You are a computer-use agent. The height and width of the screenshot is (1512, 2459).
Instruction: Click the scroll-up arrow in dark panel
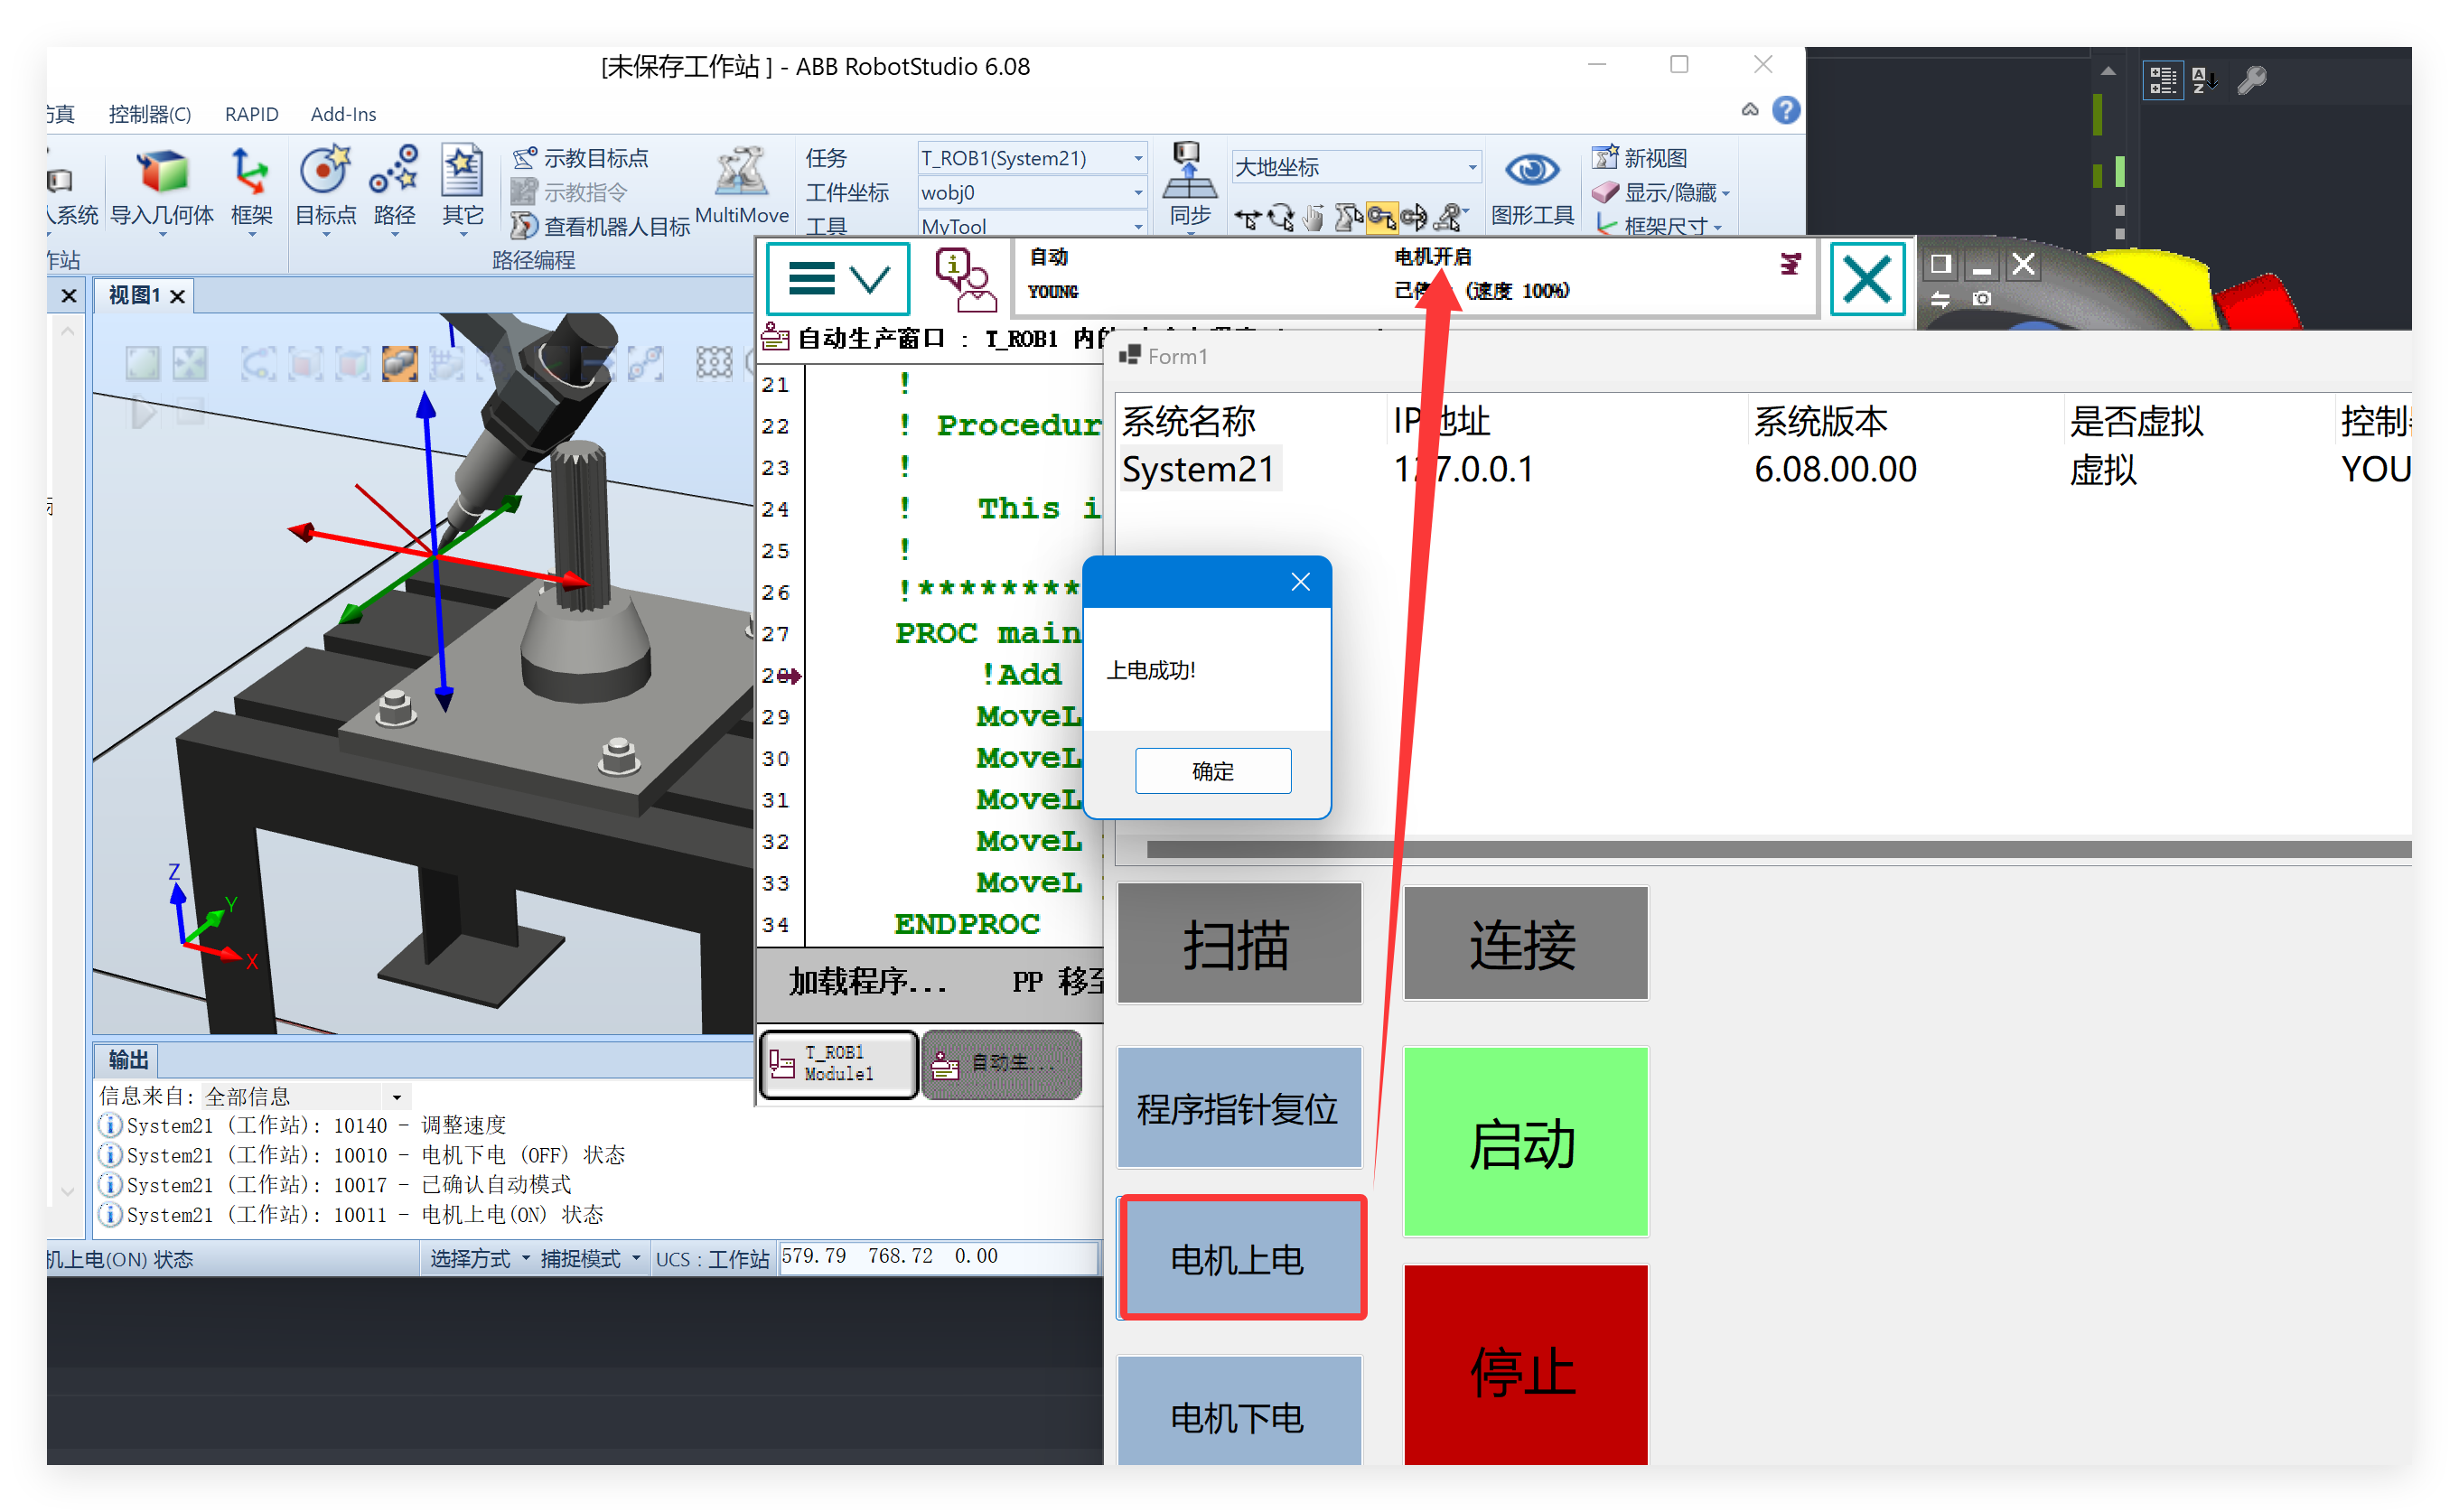[x=2107, y=72]
